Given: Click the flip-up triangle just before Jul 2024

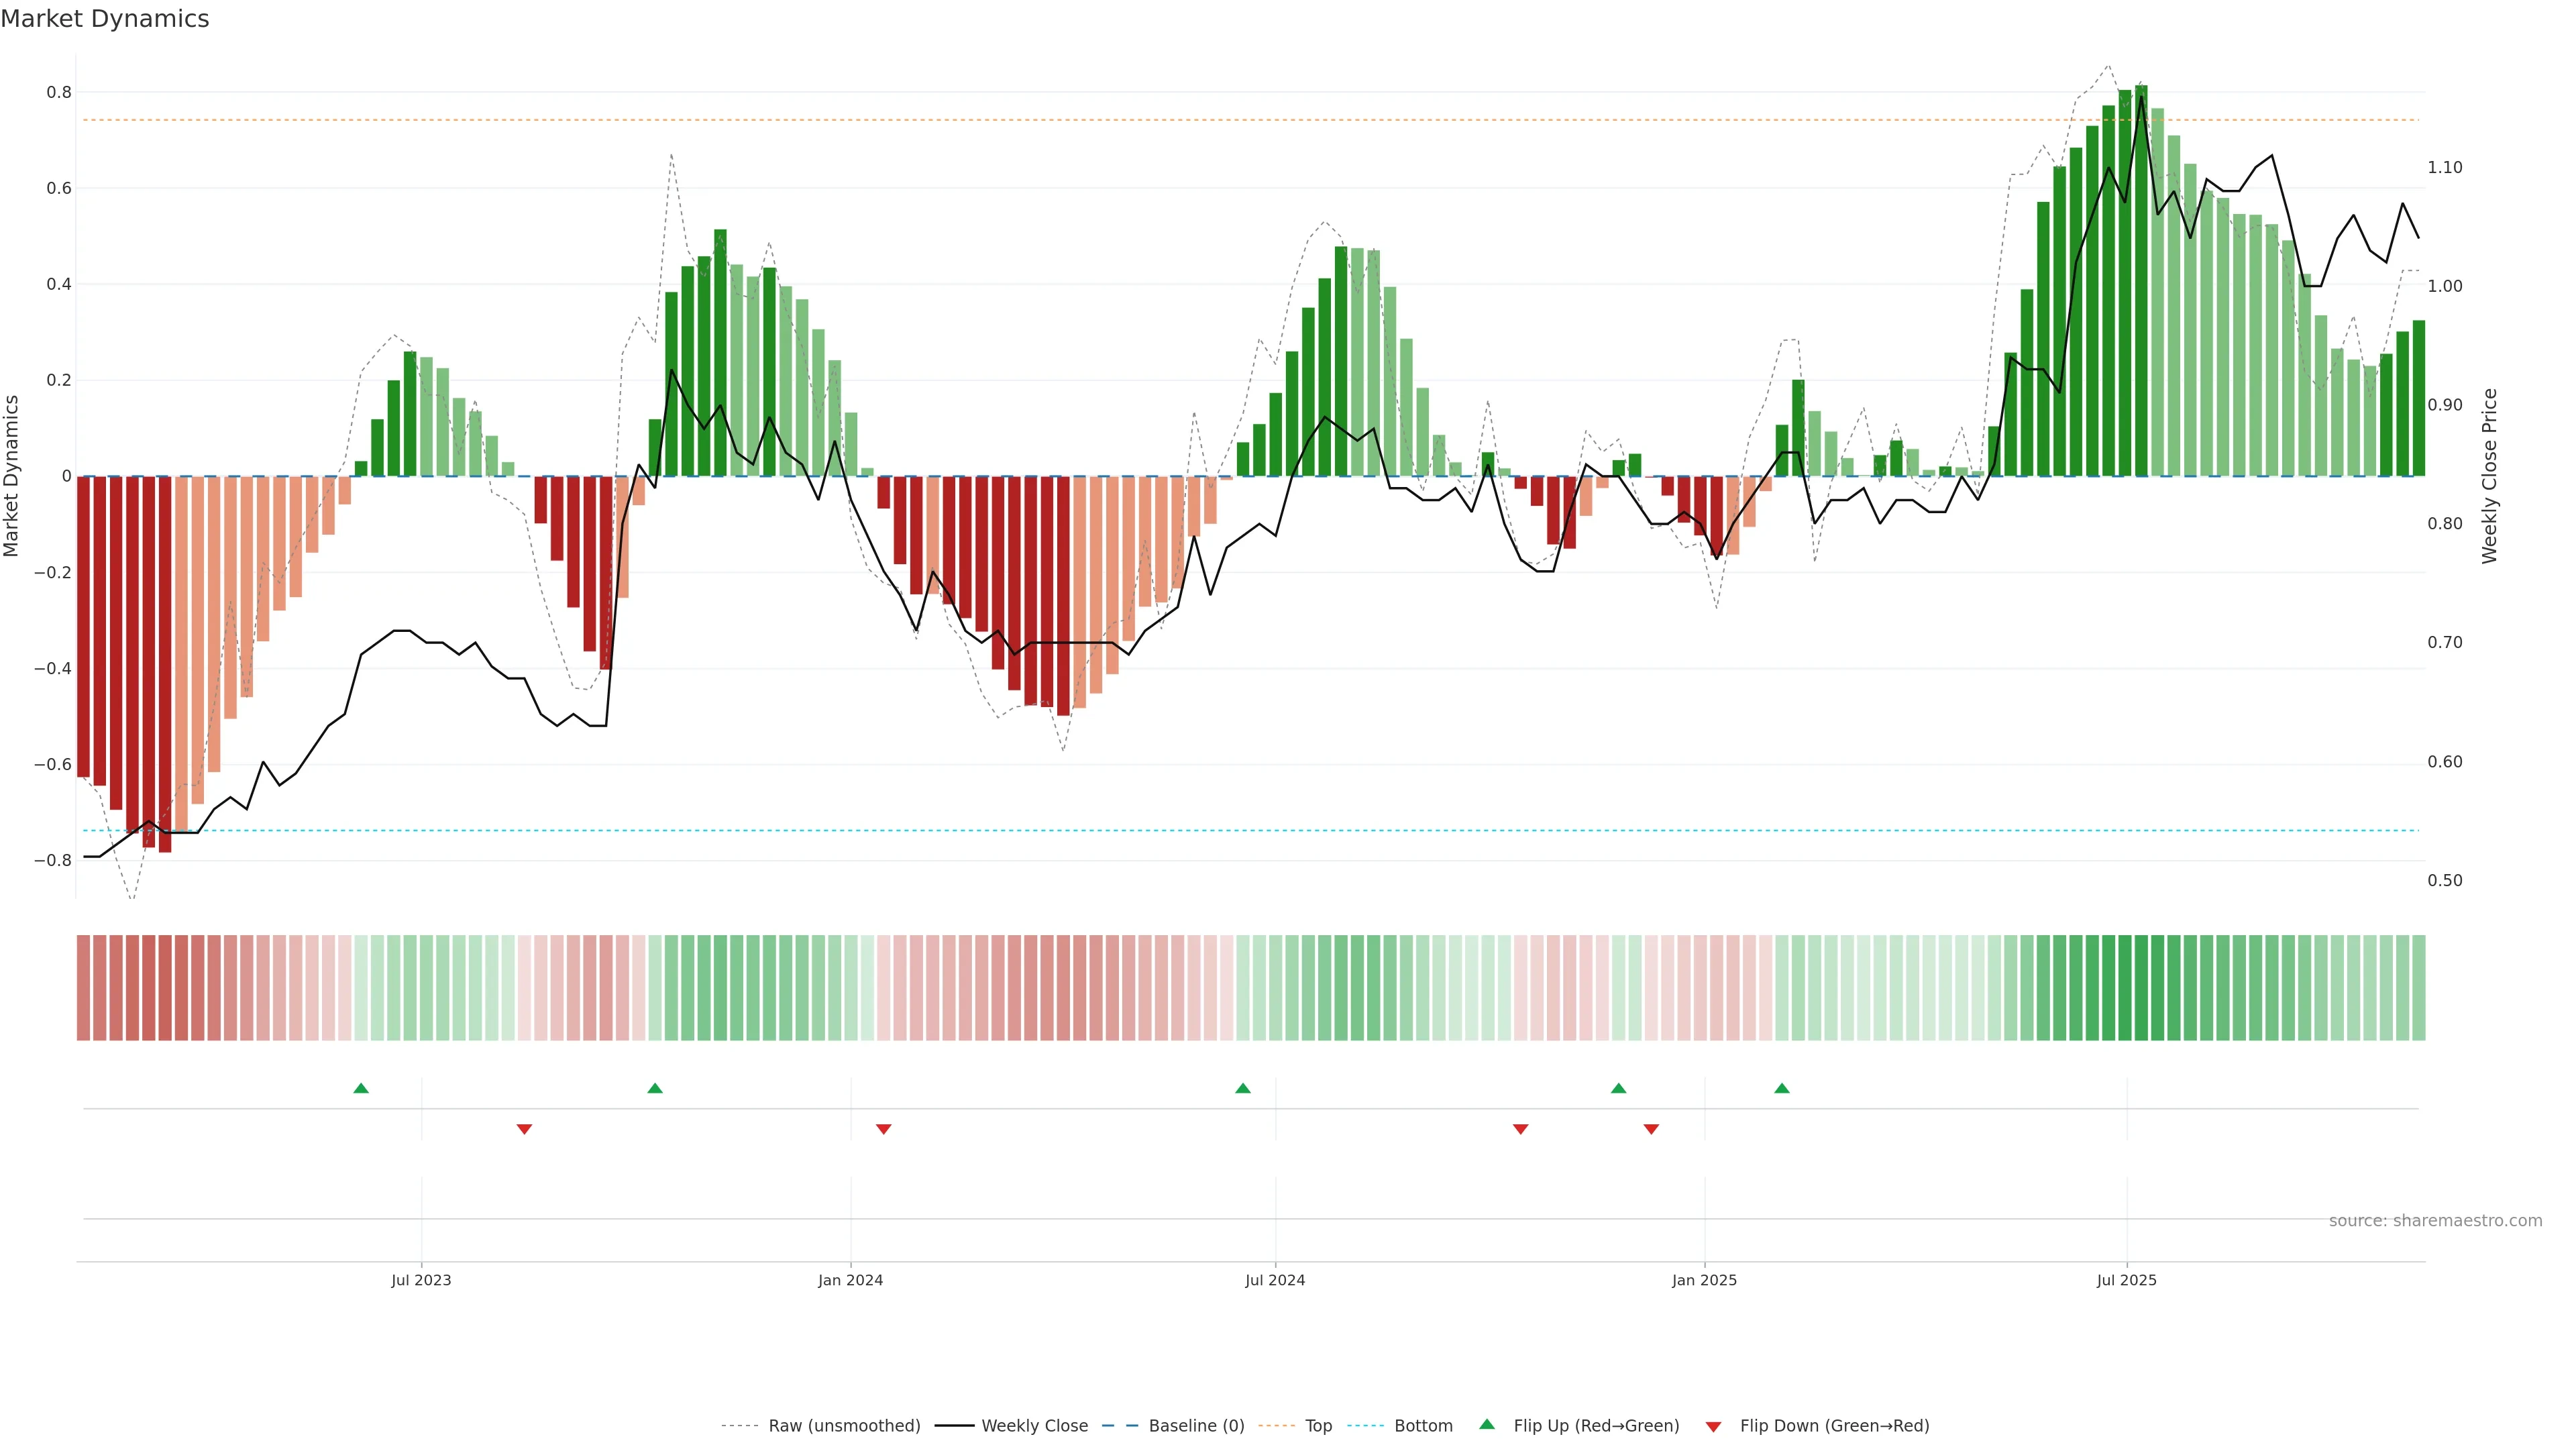Looking at the screenshot, I should (x=1243, y=1088).
